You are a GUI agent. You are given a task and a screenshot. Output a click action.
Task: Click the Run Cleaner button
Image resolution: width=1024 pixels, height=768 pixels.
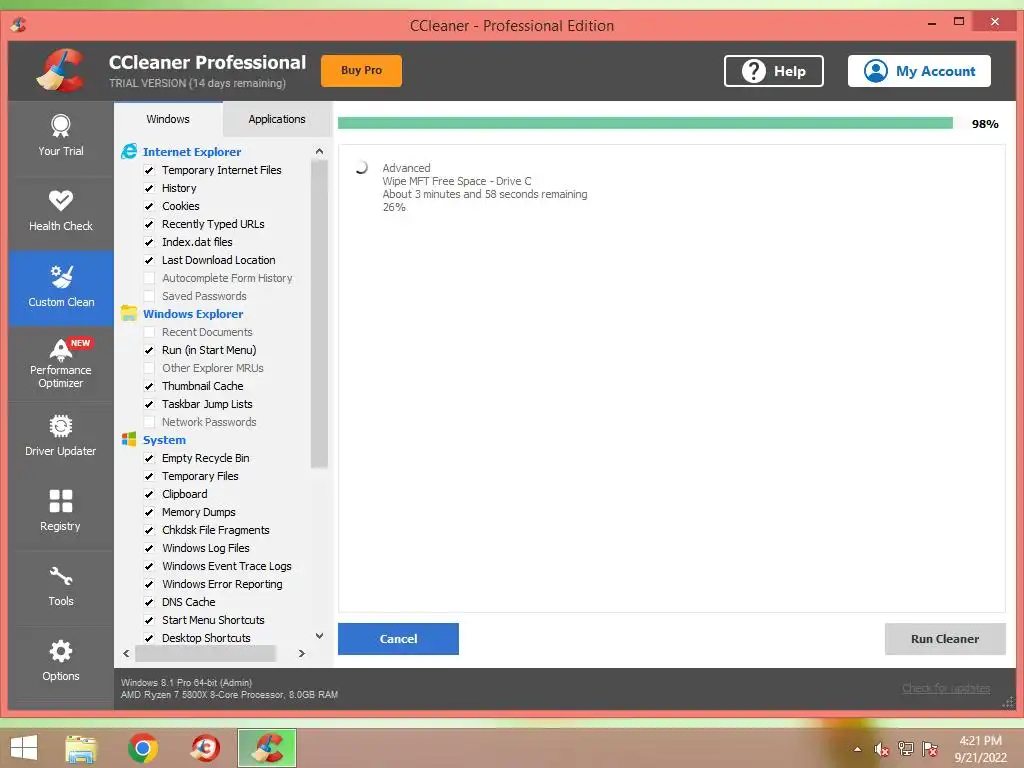pos(944,639)
